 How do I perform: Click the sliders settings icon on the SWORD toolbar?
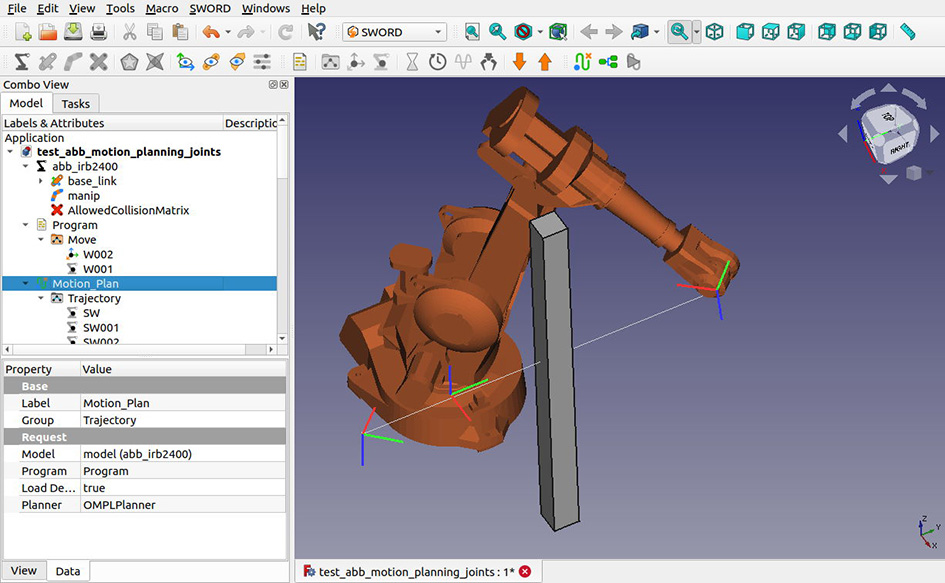pyautogui.click(x=261, y=61)
